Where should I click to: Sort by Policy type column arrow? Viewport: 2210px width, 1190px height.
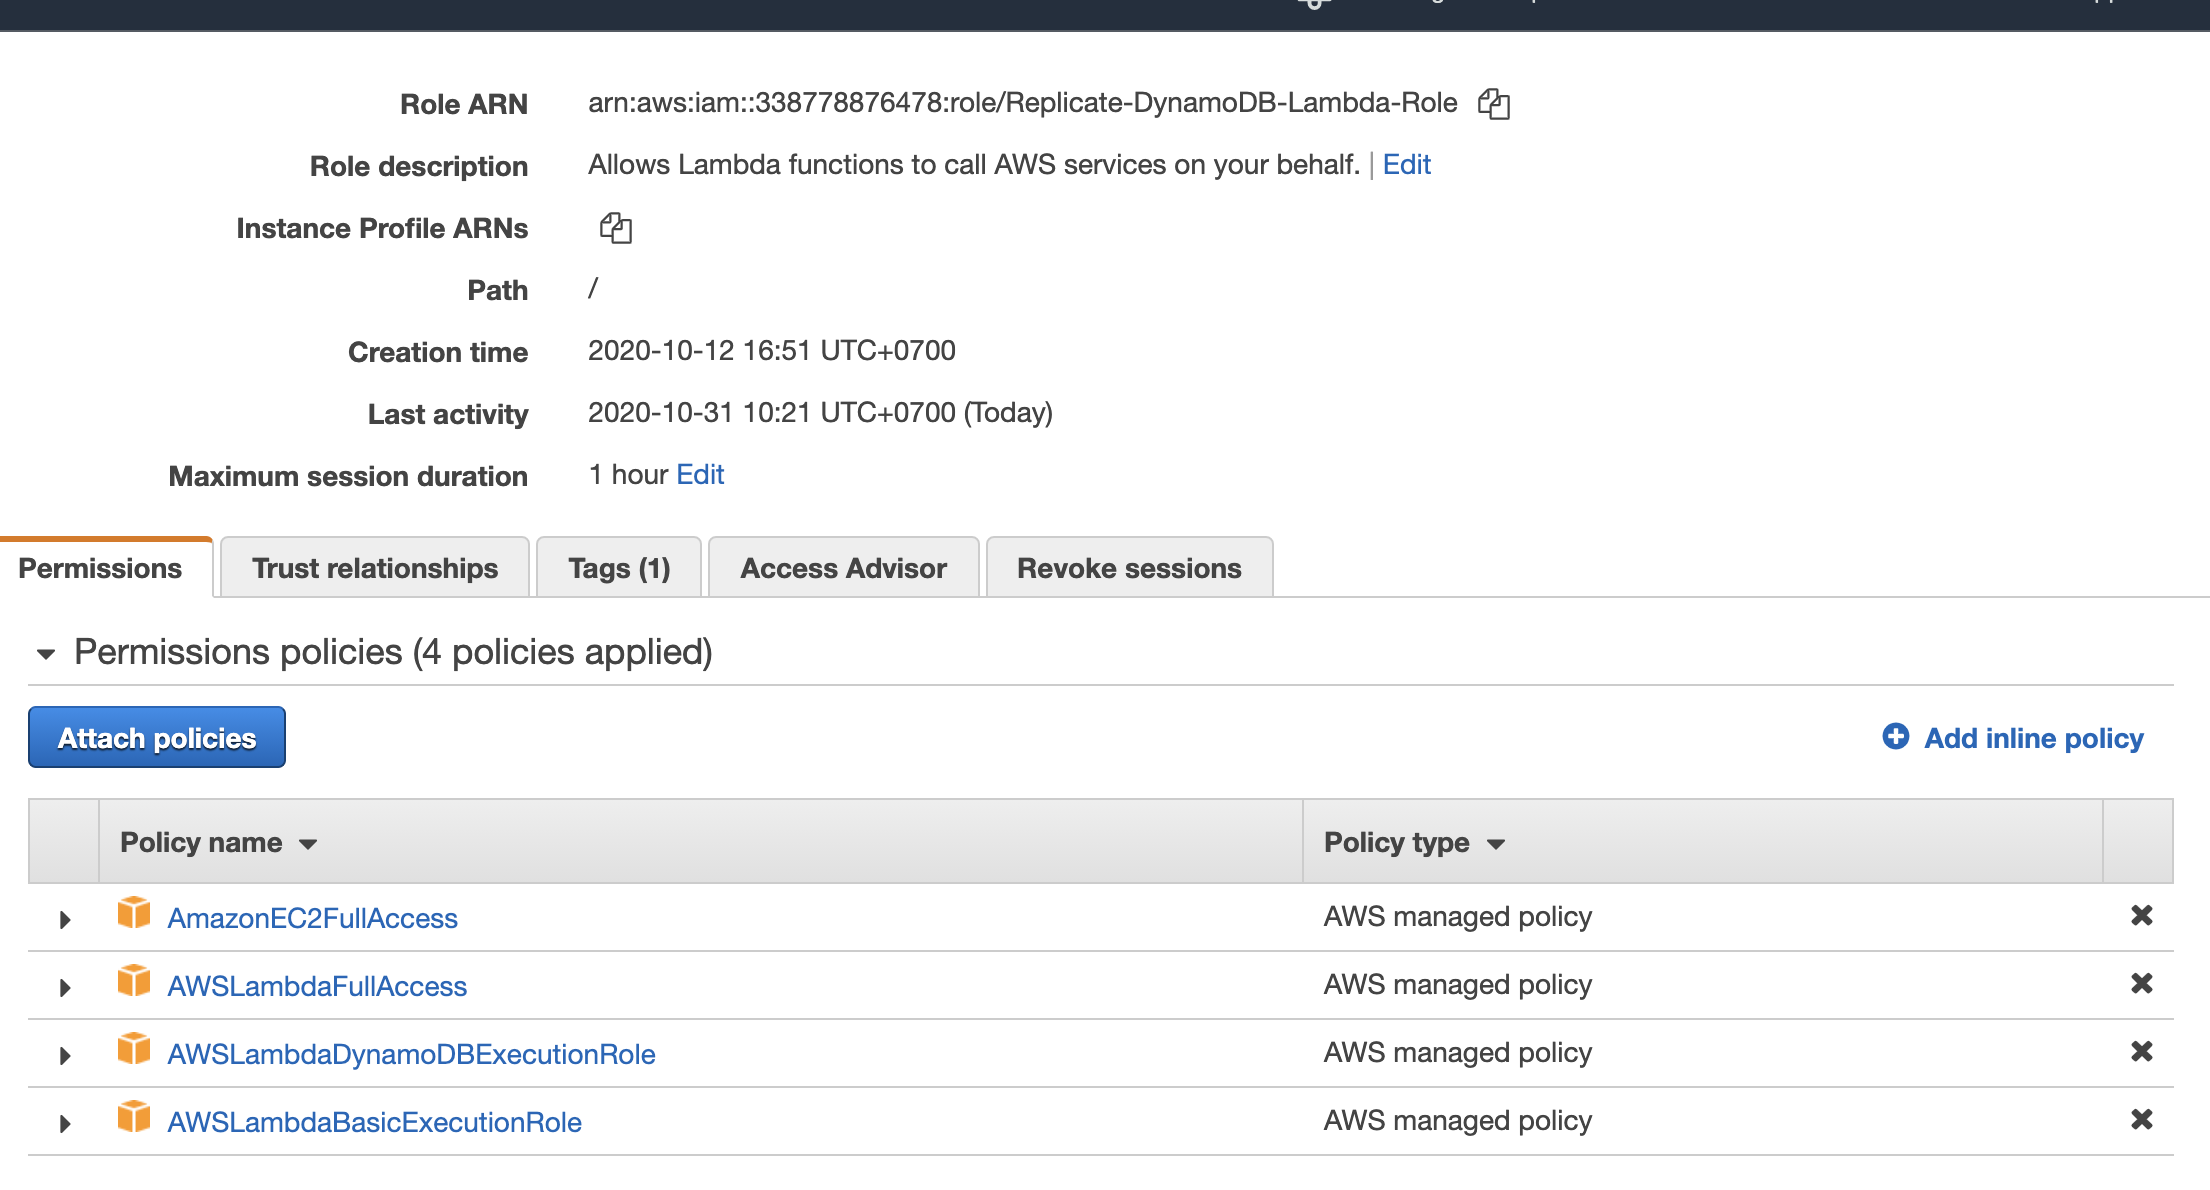click(1496, 845)
